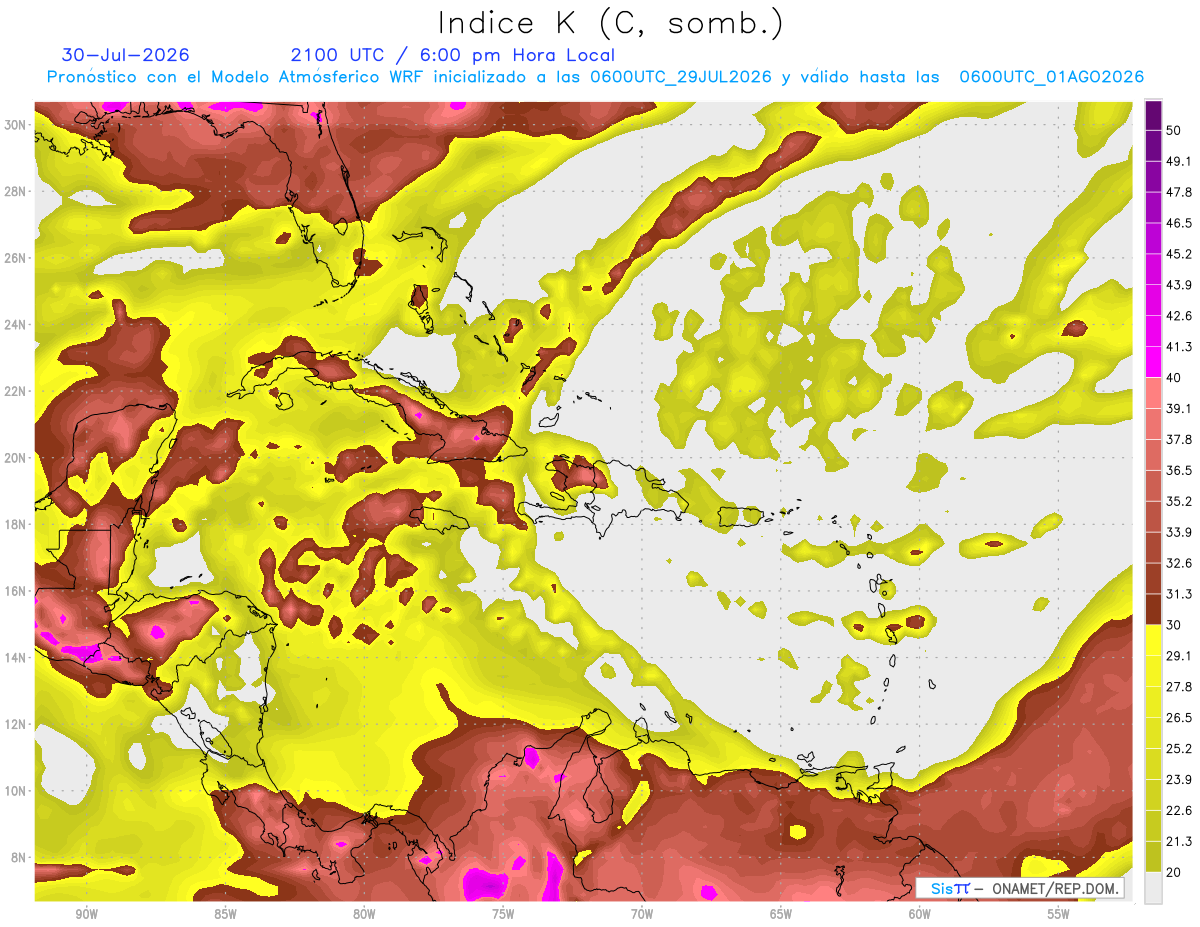Click the "10N" latitude axis label

pyautogui.click(x=15, y=791)
